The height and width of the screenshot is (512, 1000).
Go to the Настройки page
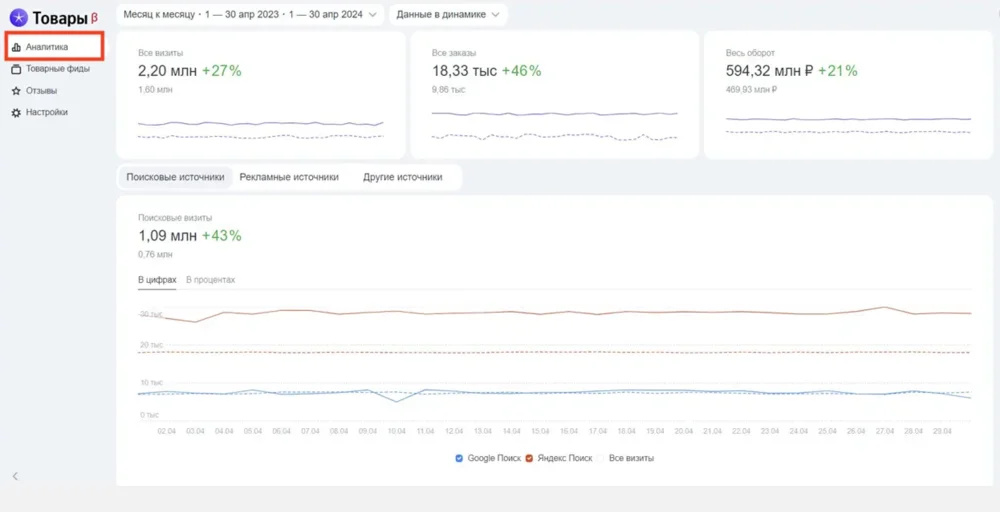pyautogui.click(x=47, y=113)
